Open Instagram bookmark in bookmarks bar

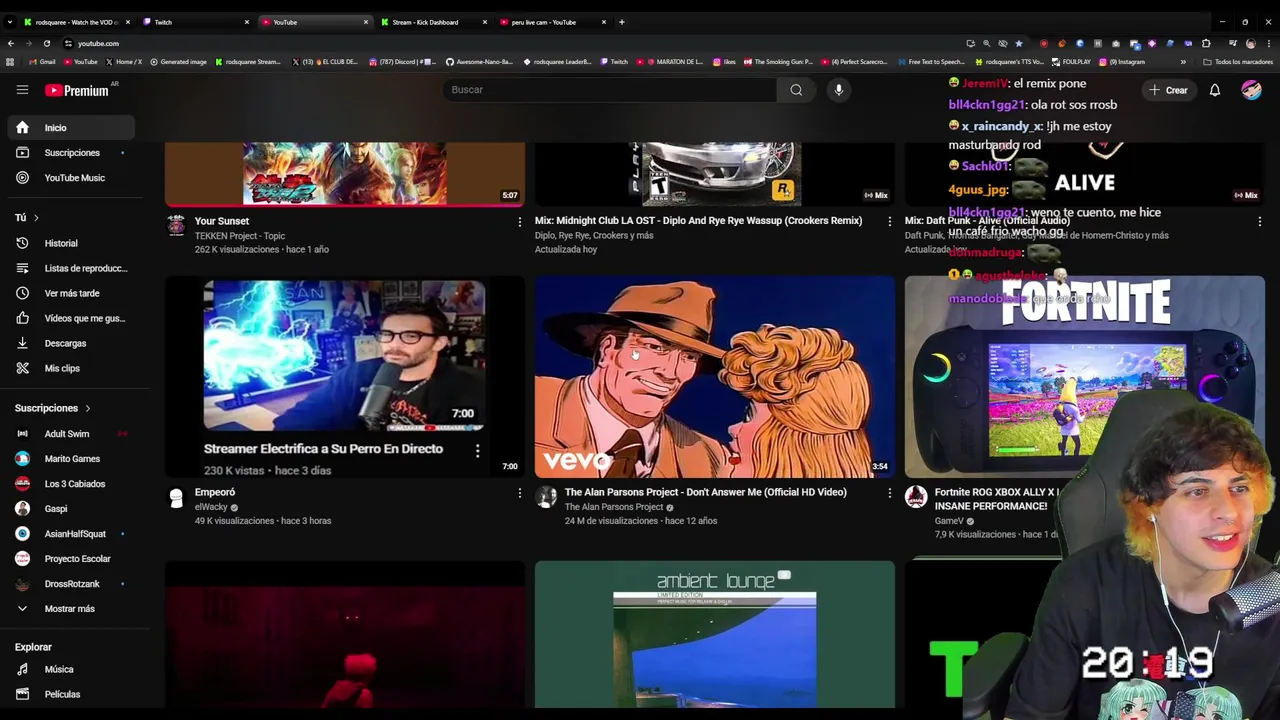(1122, 62)
